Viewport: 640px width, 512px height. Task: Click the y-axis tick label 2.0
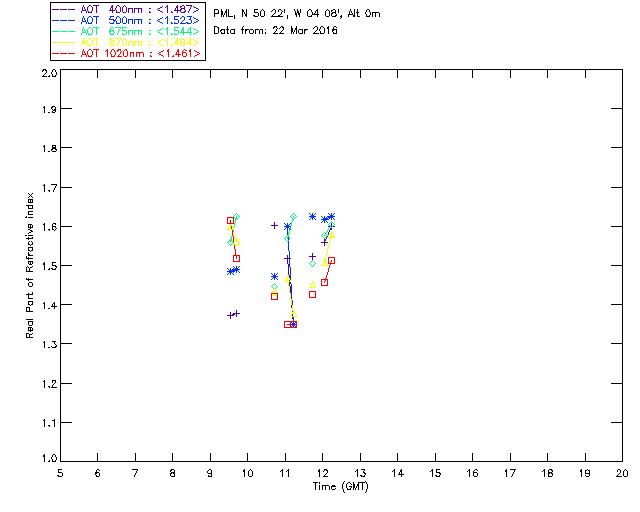(x=49, y=74)
